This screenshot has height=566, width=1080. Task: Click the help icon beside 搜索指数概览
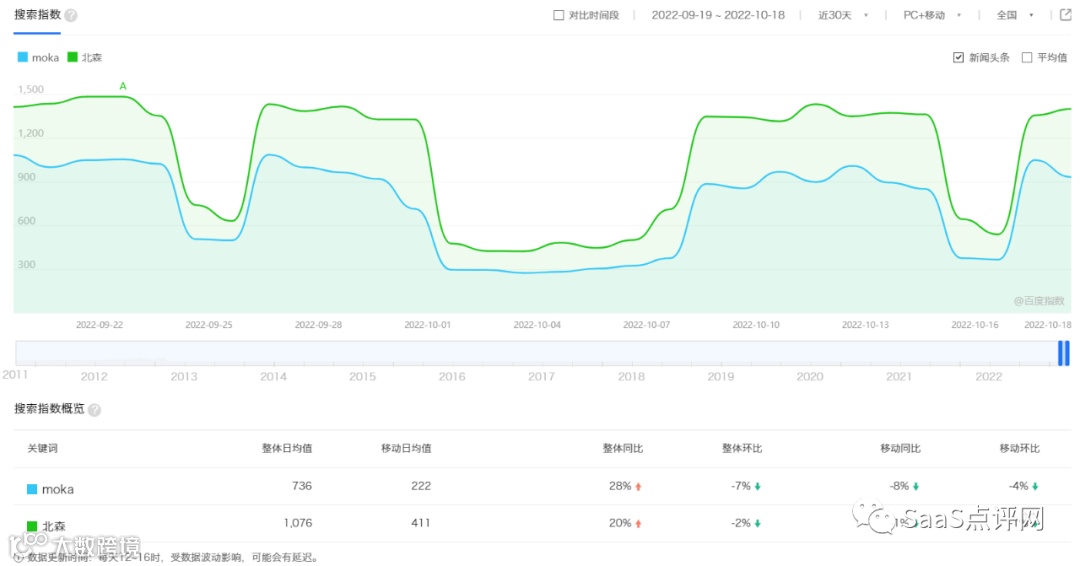[x=94, y=410]
